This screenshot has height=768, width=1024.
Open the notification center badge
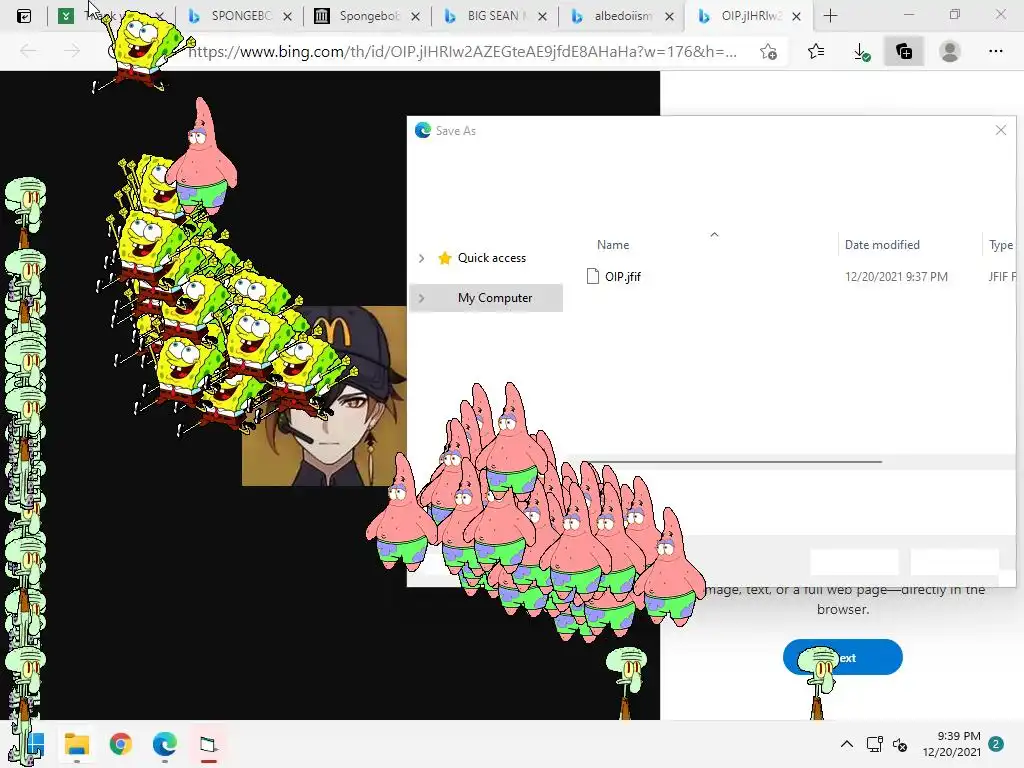(996, 744)
